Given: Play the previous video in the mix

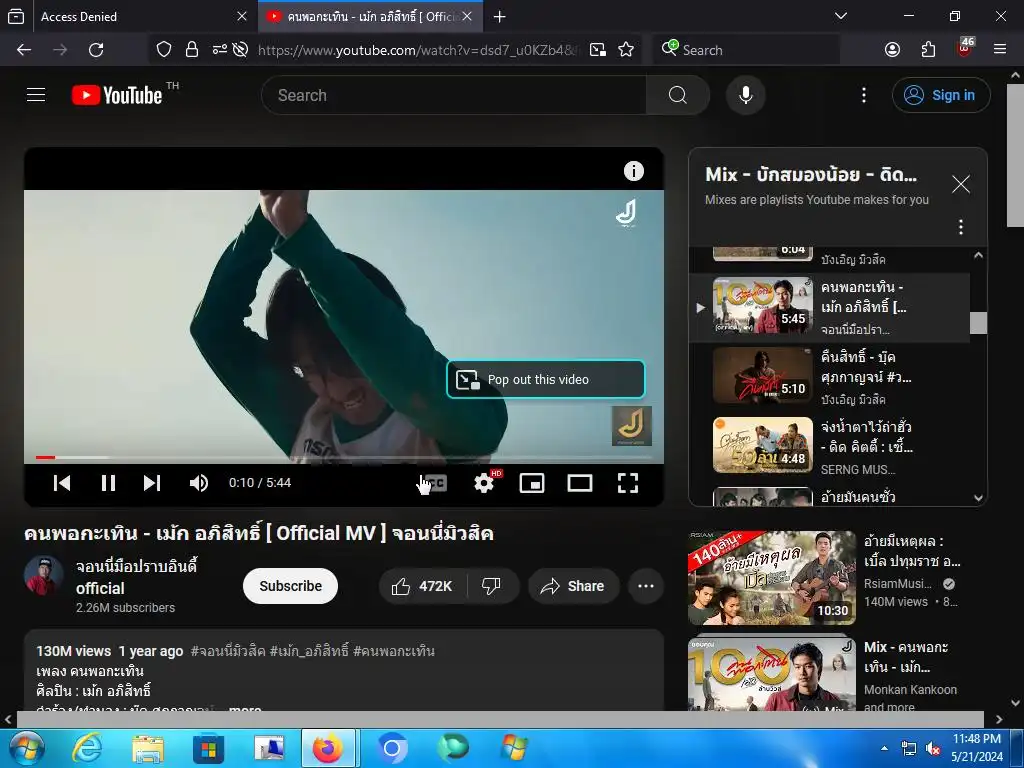Looking at the screenshot, I should (62, 483).
